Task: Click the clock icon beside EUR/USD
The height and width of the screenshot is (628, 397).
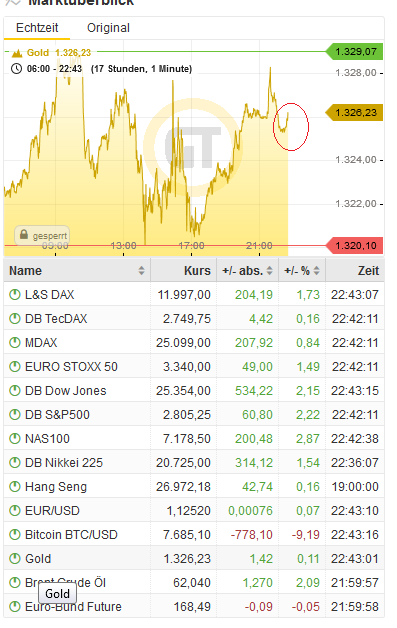Action: pyautogui.click(x=15, y=511)
